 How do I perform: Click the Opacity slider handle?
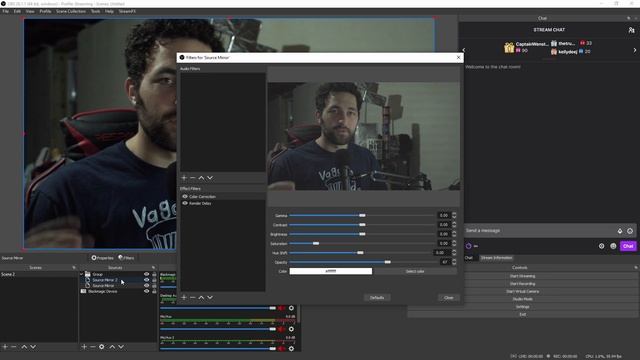387,262
